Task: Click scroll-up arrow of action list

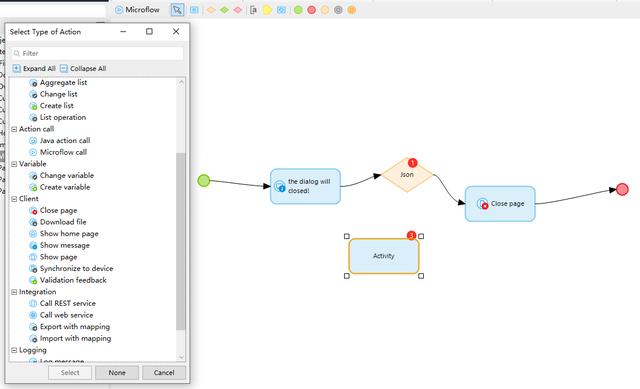Action: pos(181,82)
